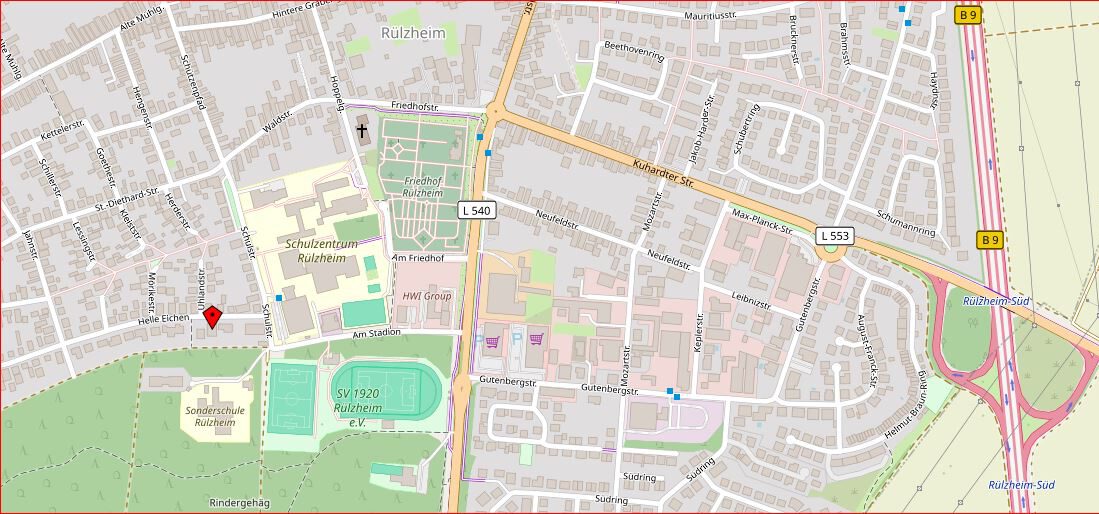Image resolution: width=1099 pixels, height=514 pixels.
Task: Select the blue bus stop on Schulstr.
Action: coord(279,298)
